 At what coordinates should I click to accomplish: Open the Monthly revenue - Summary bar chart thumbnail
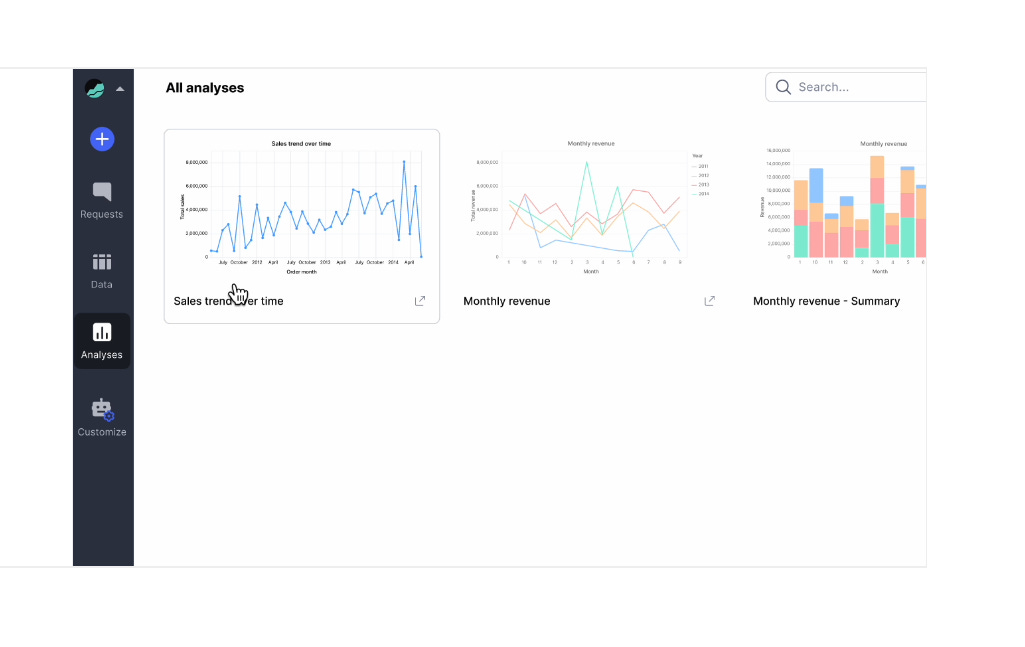pos(841,208)
